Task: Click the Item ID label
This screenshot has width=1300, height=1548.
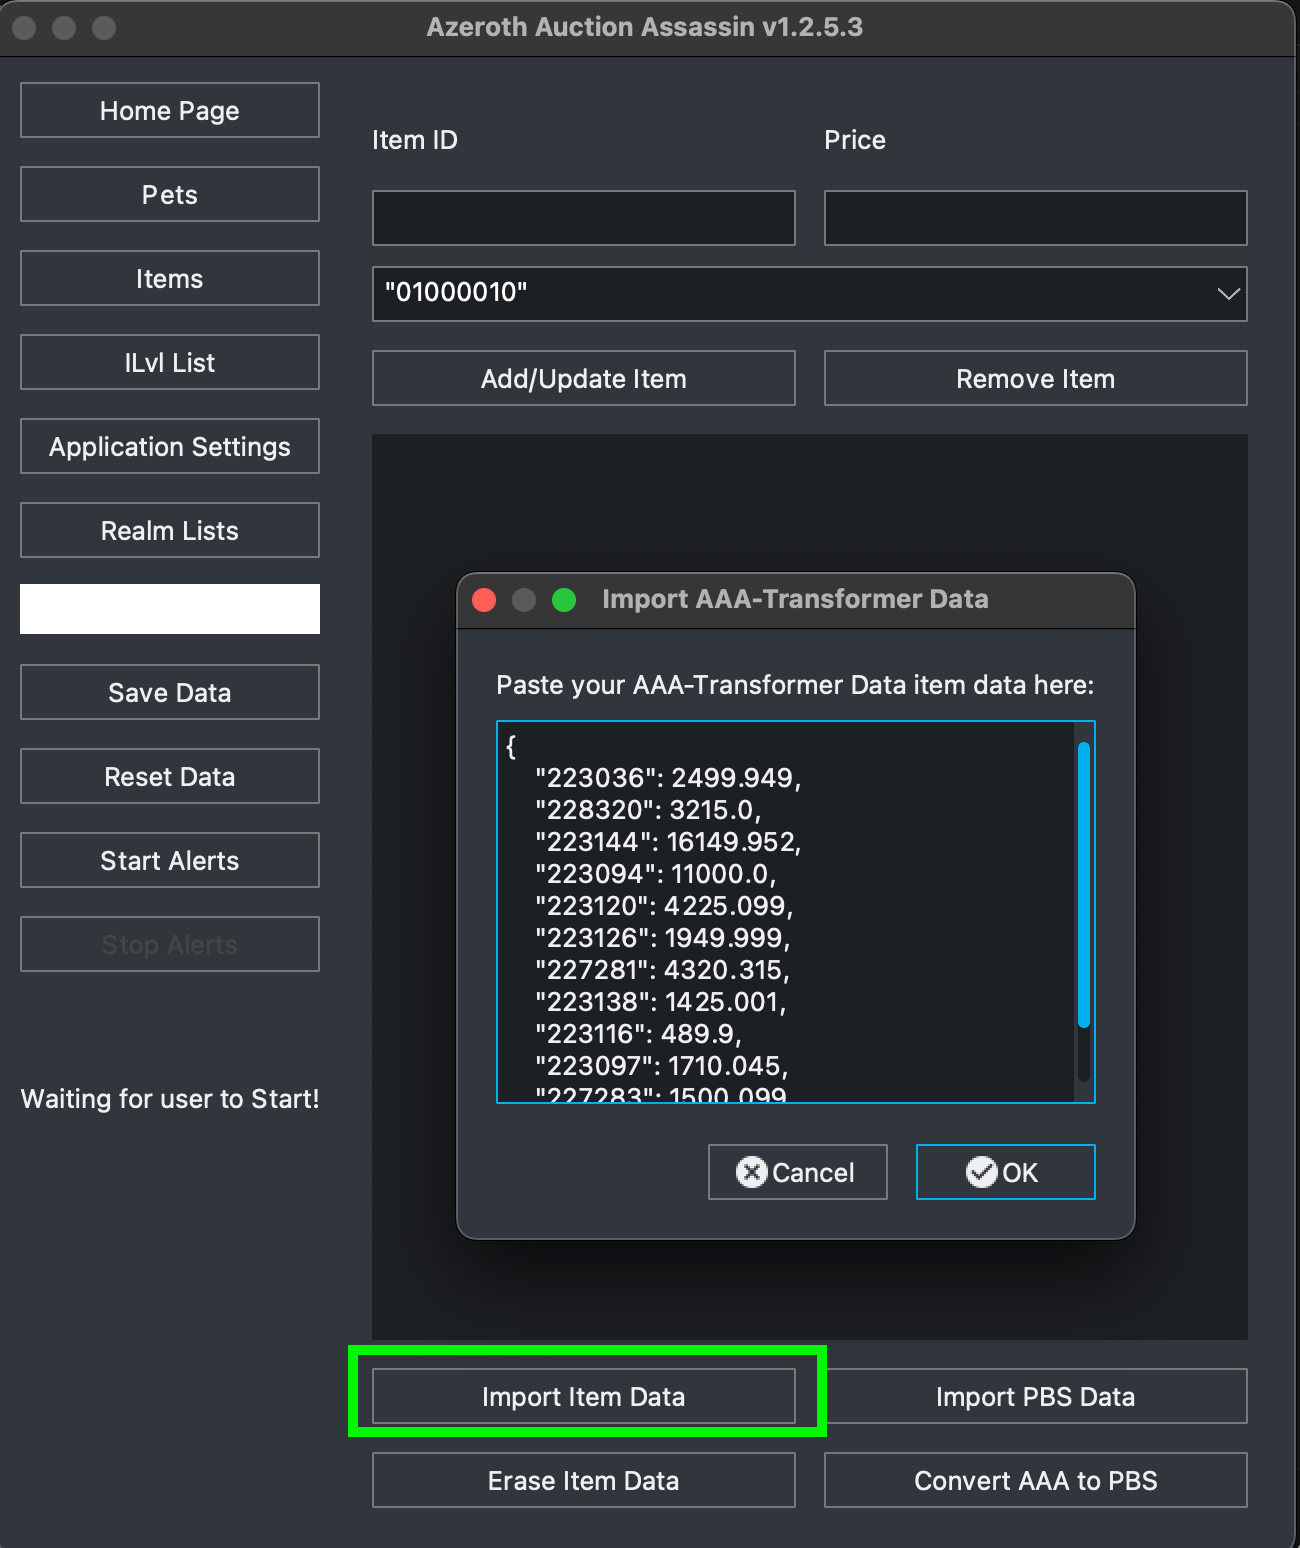Action: (x=415, y=140)
